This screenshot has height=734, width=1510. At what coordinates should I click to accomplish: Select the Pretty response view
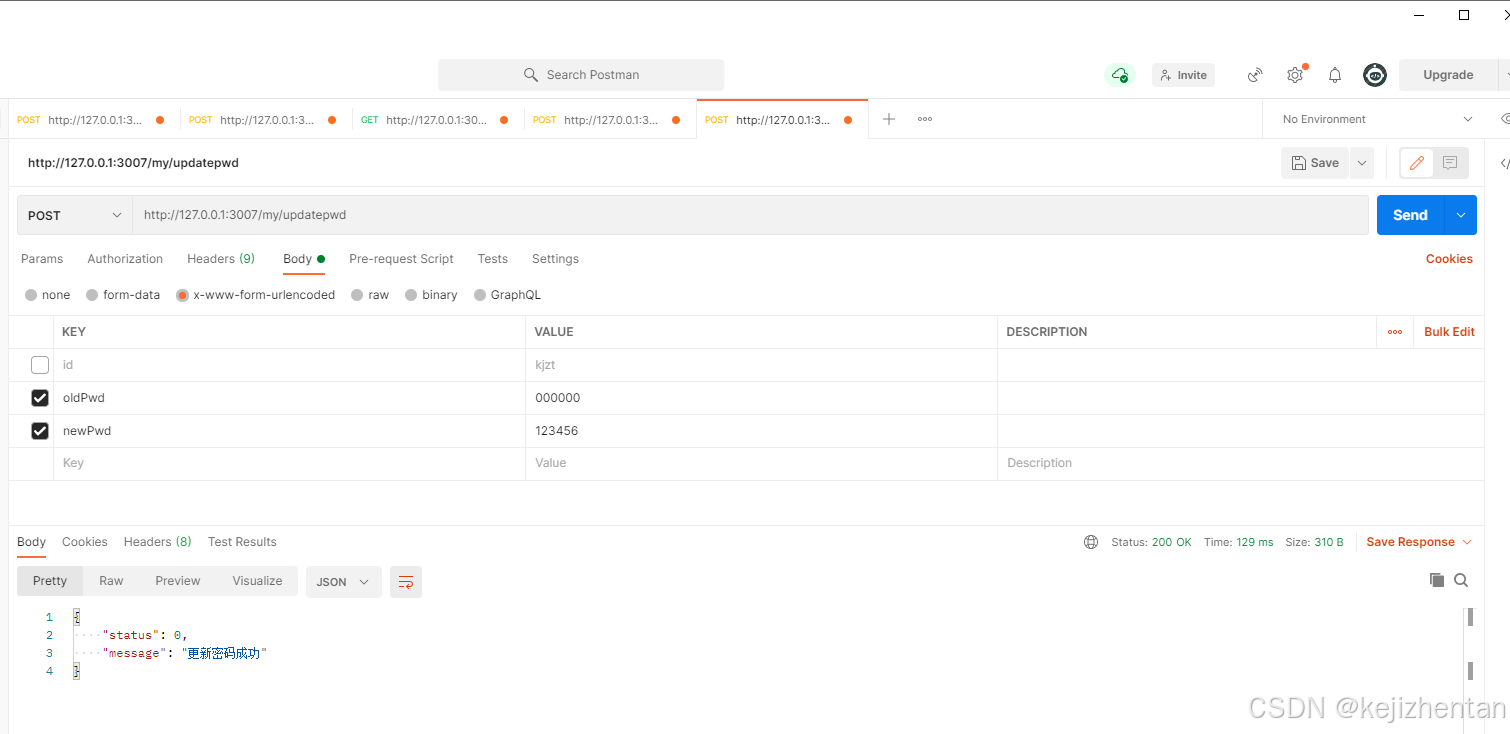50,581
